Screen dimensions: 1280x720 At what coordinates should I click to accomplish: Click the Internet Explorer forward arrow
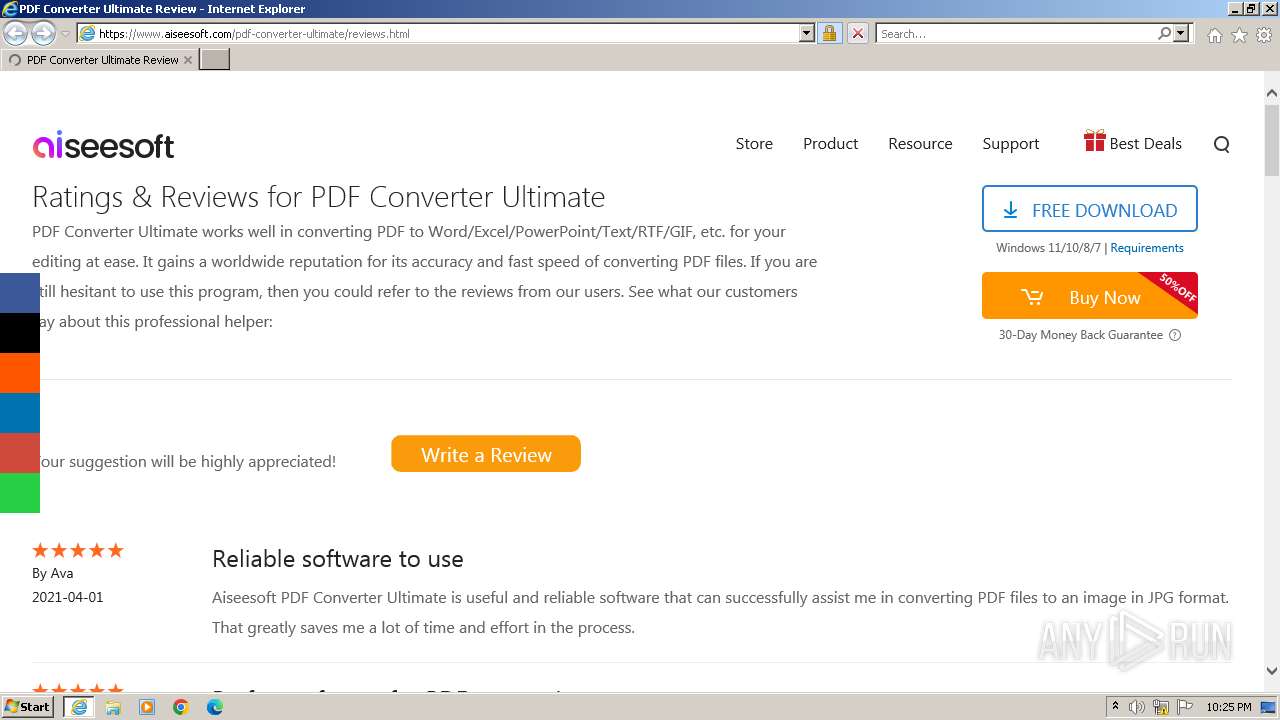(x=43, y=34)
